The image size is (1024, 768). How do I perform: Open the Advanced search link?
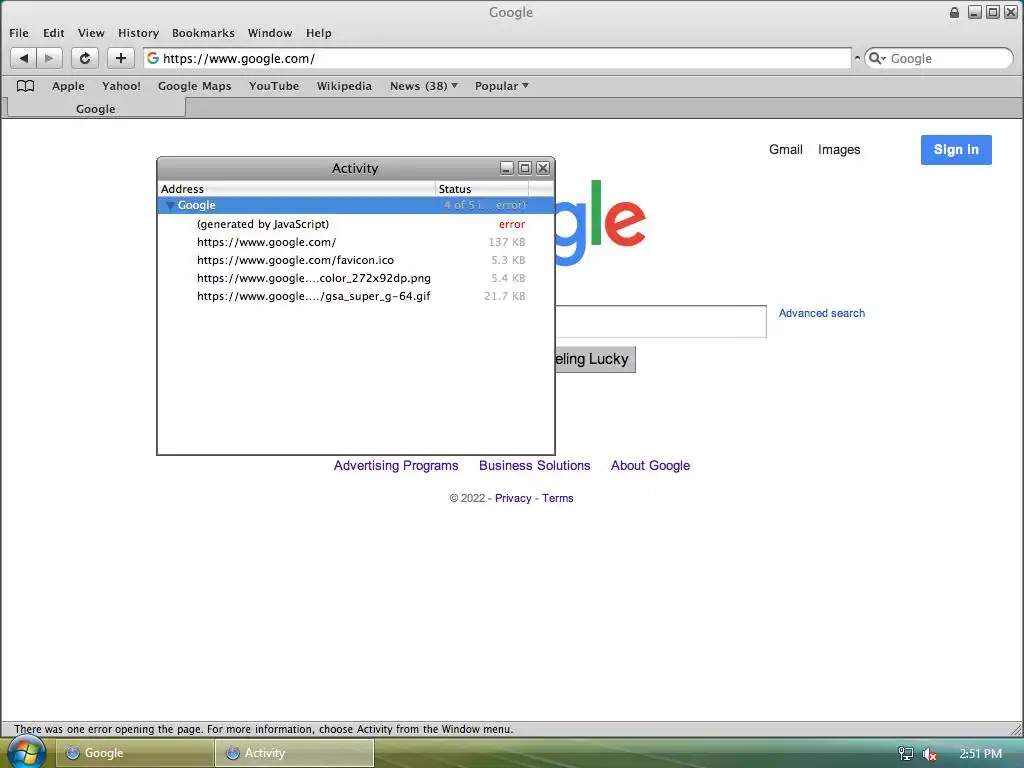pyautogui.click(x=822, y=313)
